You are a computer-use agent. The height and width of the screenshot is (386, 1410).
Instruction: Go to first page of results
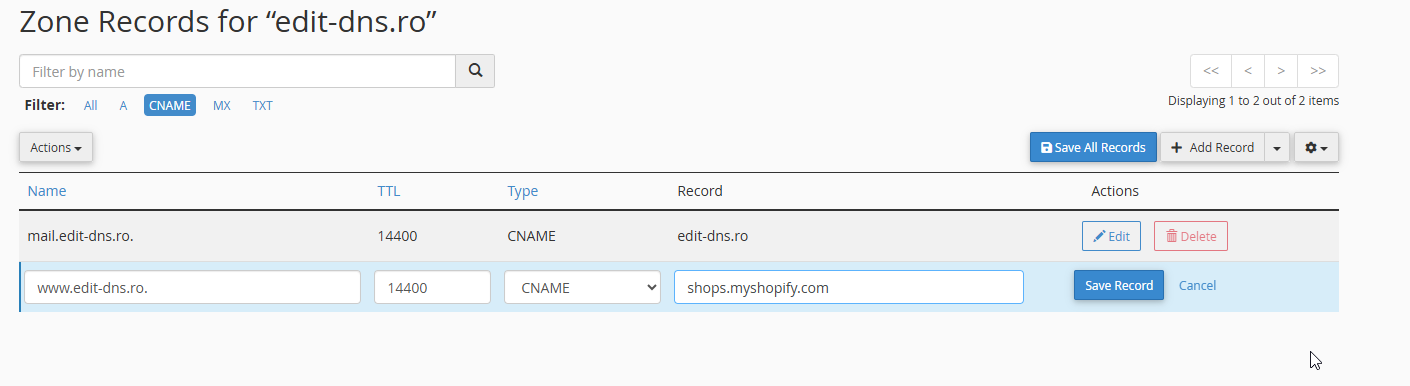click(x=1211, y=71)
